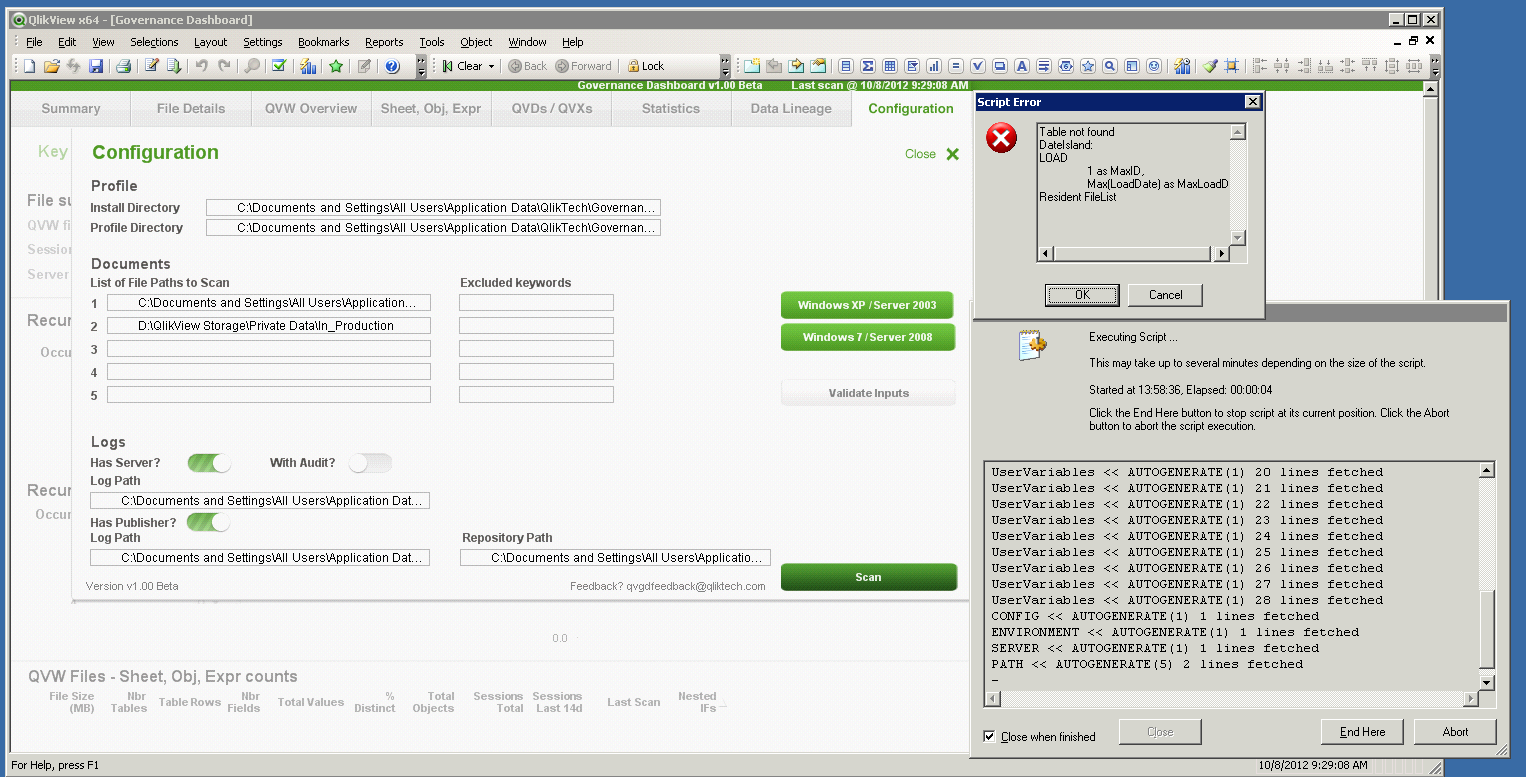Click the Undo layout change icon

(201, 66)
